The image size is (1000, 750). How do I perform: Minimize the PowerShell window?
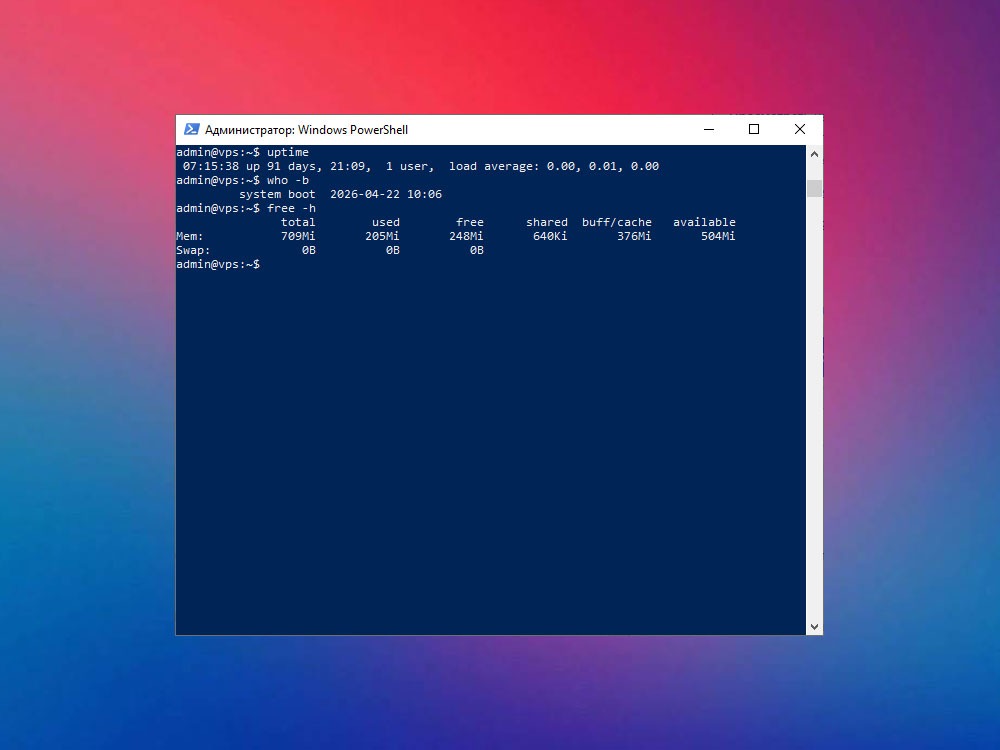pyautogui.click(x=709, y=129)
